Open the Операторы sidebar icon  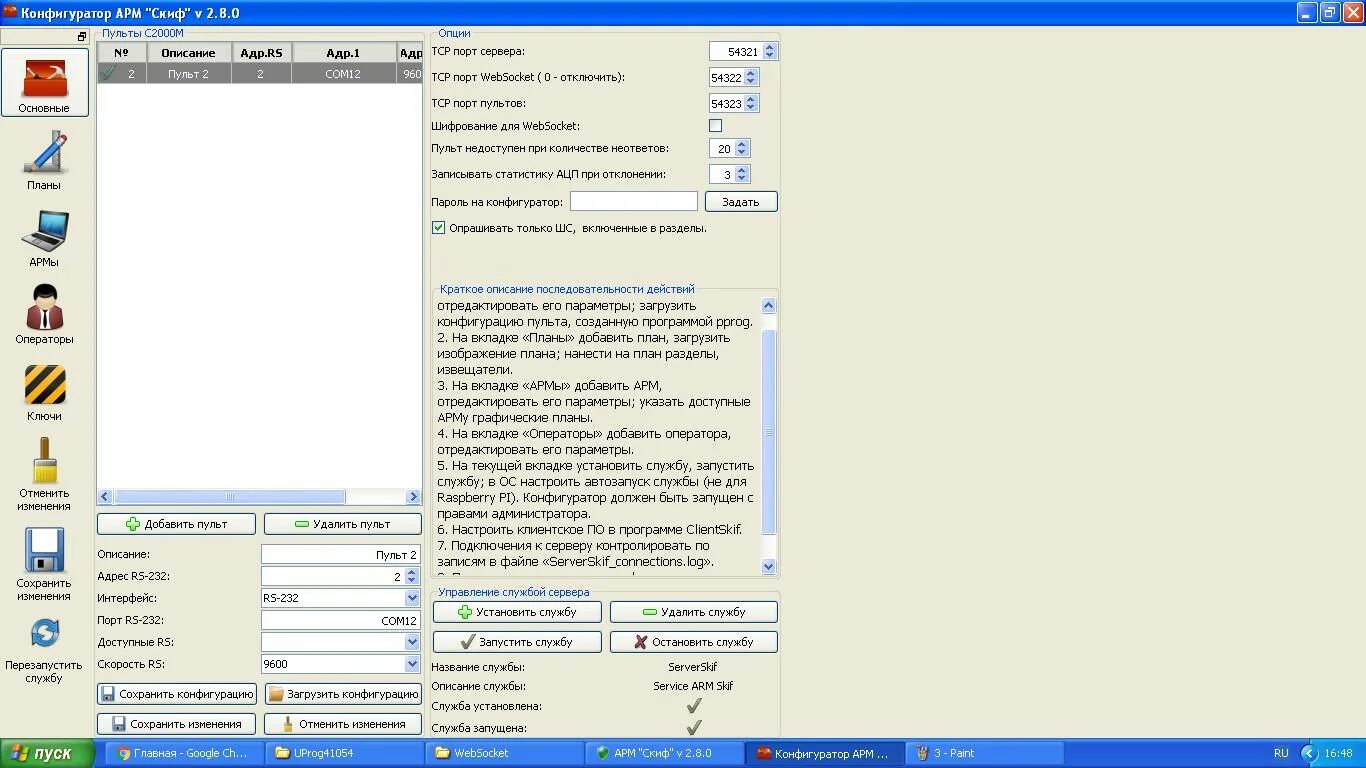[x=44, y=308]
